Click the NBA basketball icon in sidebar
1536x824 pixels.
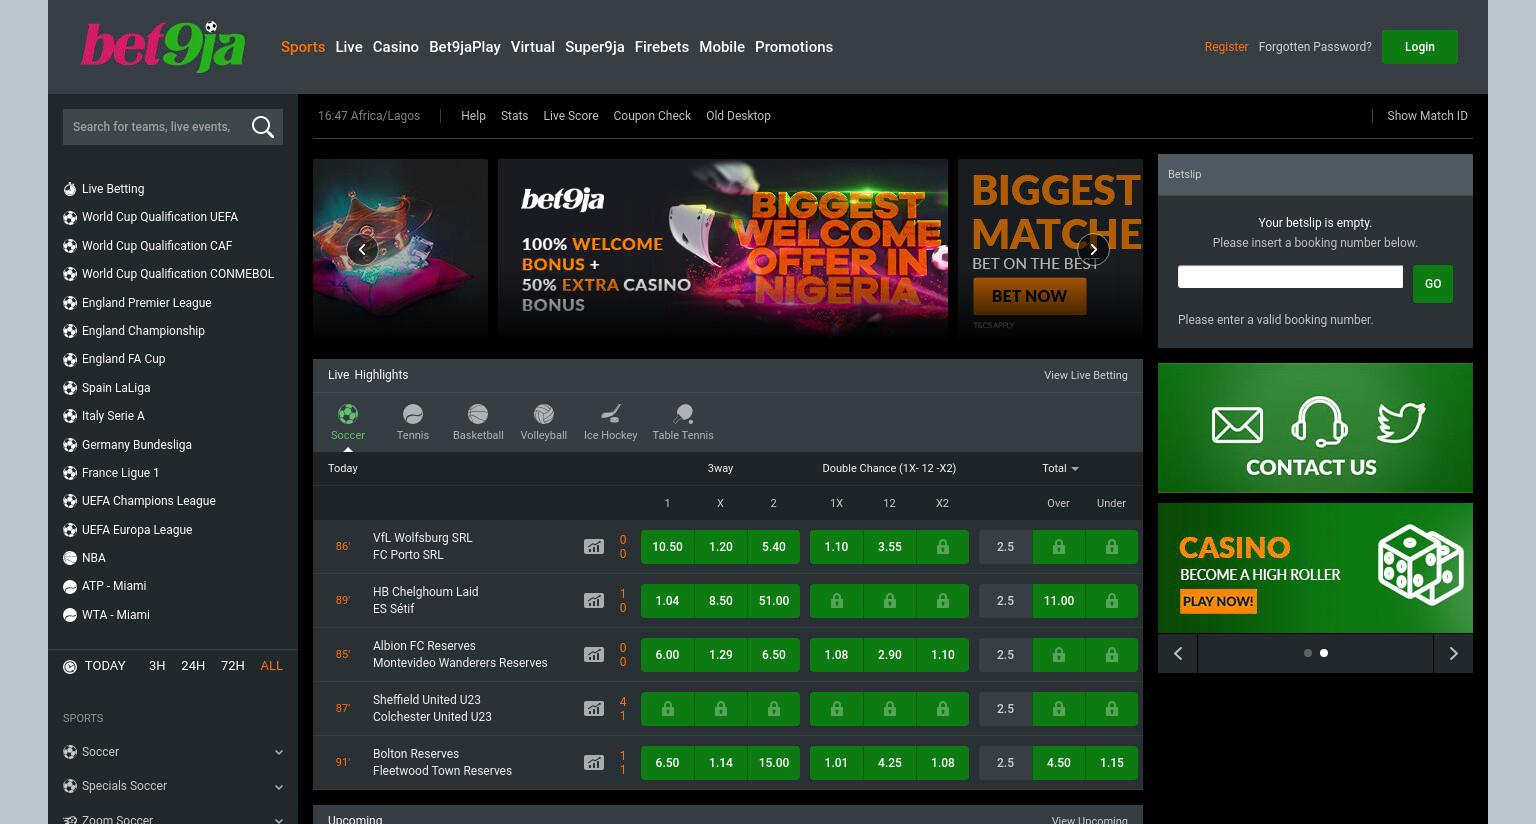click(70, 558)
